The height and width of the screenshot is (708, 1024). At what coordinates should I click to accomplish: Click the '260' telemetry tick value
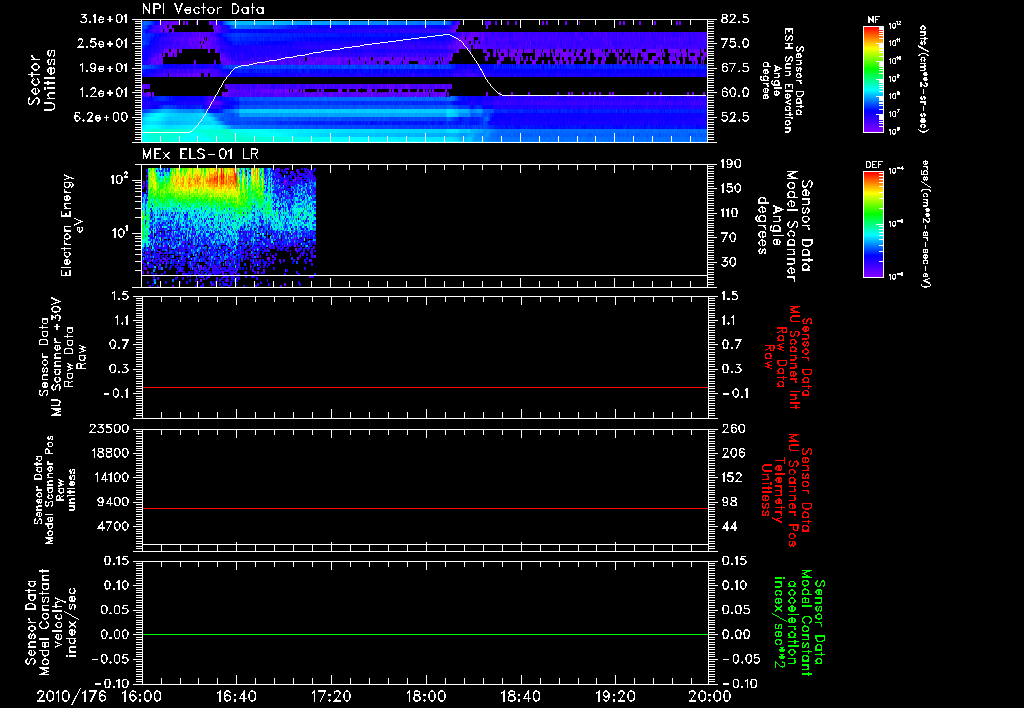click(x=732, y=428)
